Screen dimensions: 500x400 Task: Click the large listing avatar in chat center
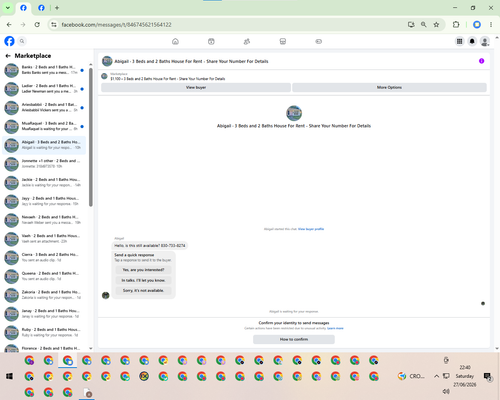pyautogui.click(x=294, y=113)
